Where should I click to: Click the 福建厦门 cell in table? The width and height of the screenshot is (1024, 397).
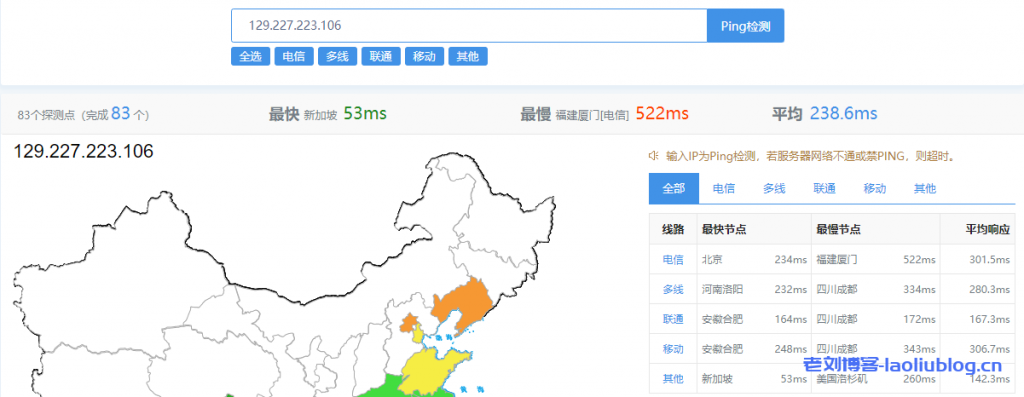(x=837, y=259)
